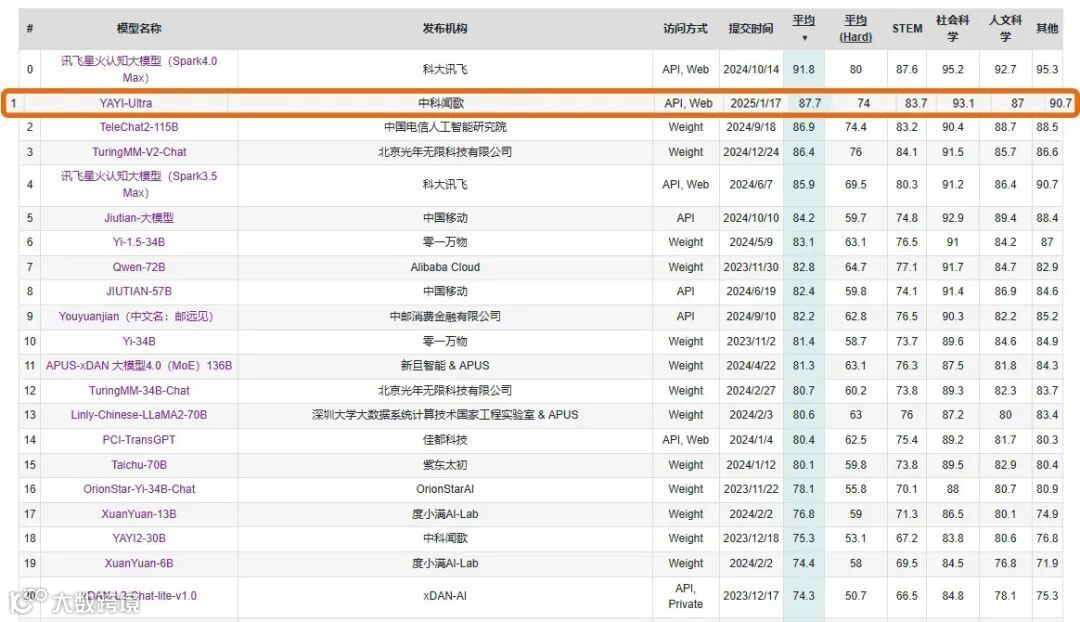The image size is (1080, 622).
Task: Select 2024/10/14 submission date cell
Action: click(751, 69)
